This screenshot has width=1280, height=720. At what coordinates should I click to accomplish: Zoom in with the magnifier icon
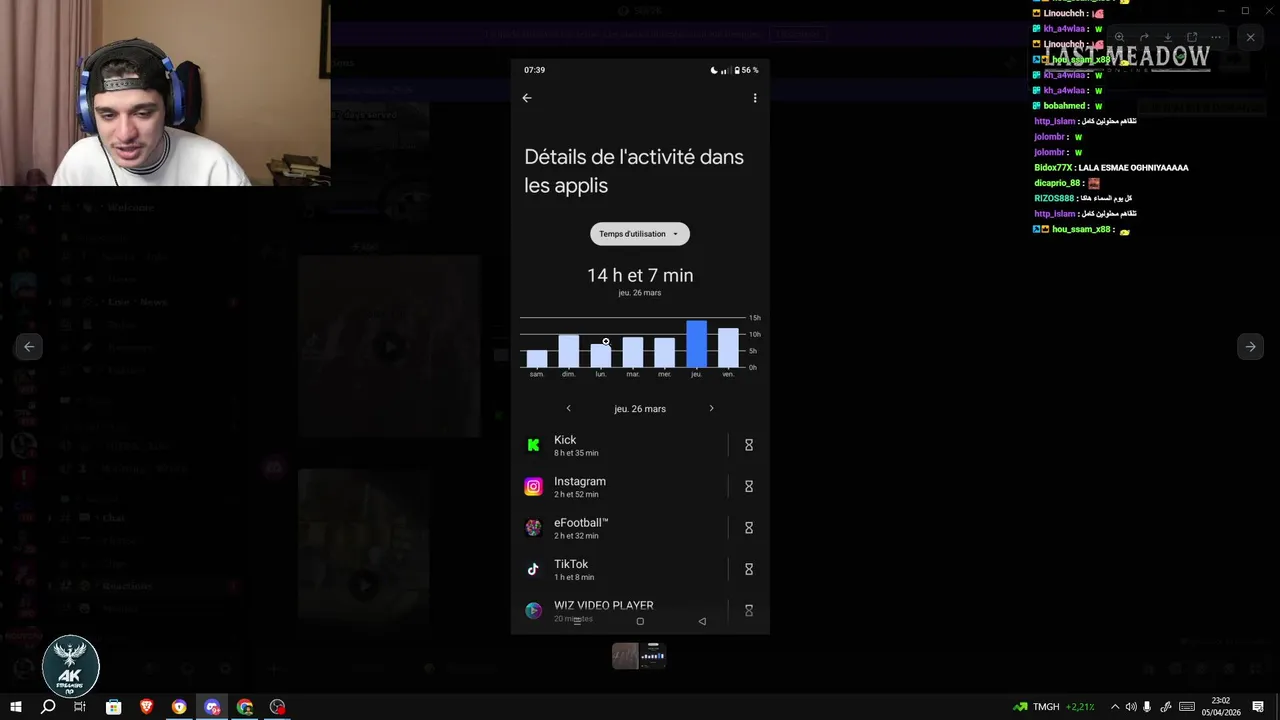[x=1119, y=37]
